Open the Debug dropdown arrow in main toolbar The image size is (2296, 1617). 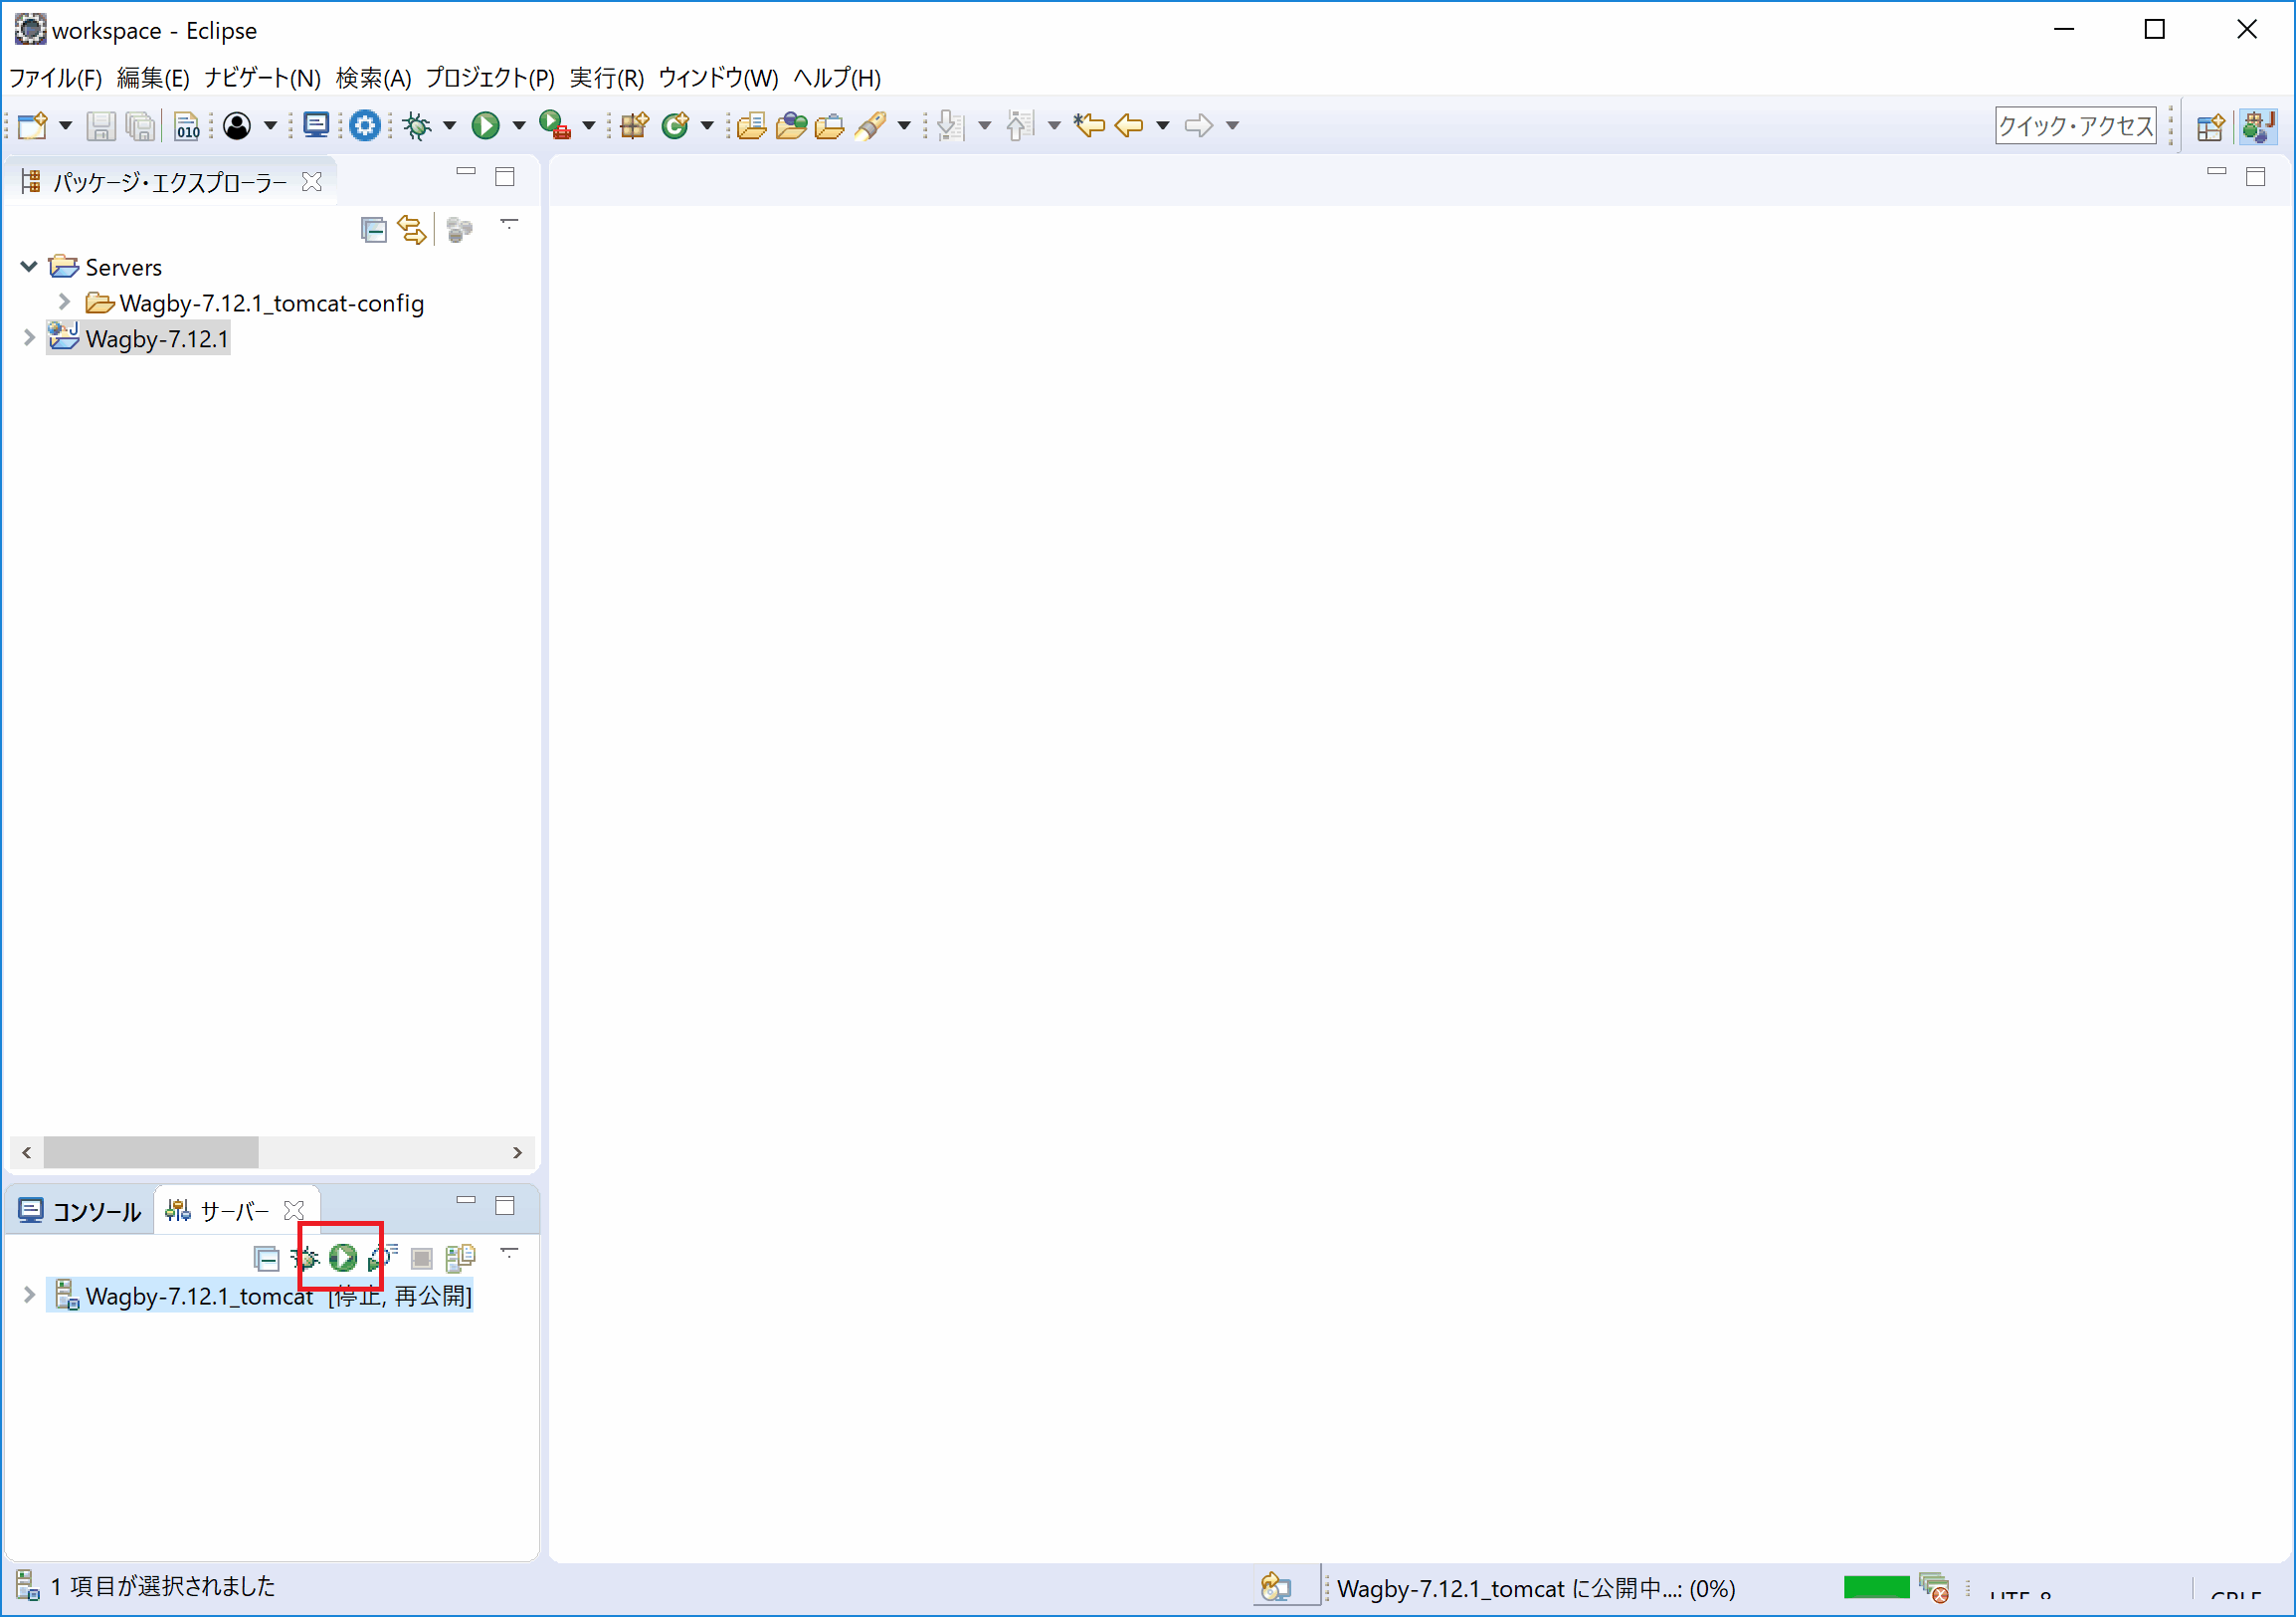449,126
